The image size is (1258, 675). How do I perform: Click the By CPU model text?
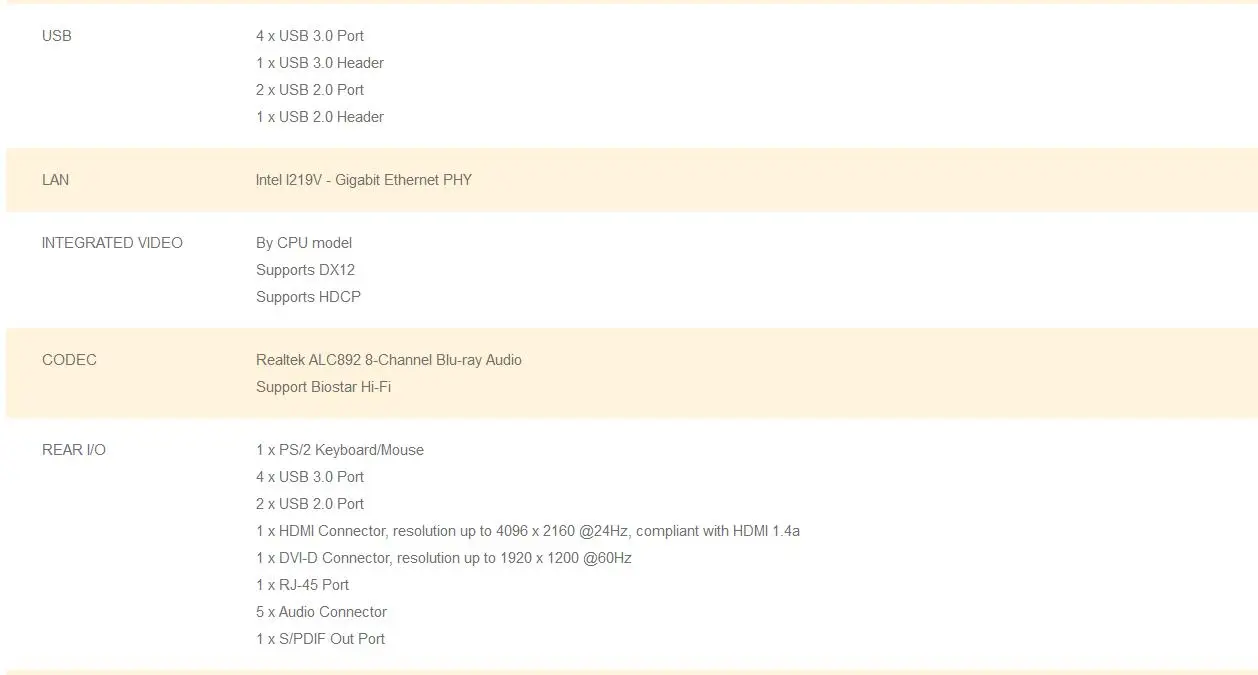[x=304, y=243]
